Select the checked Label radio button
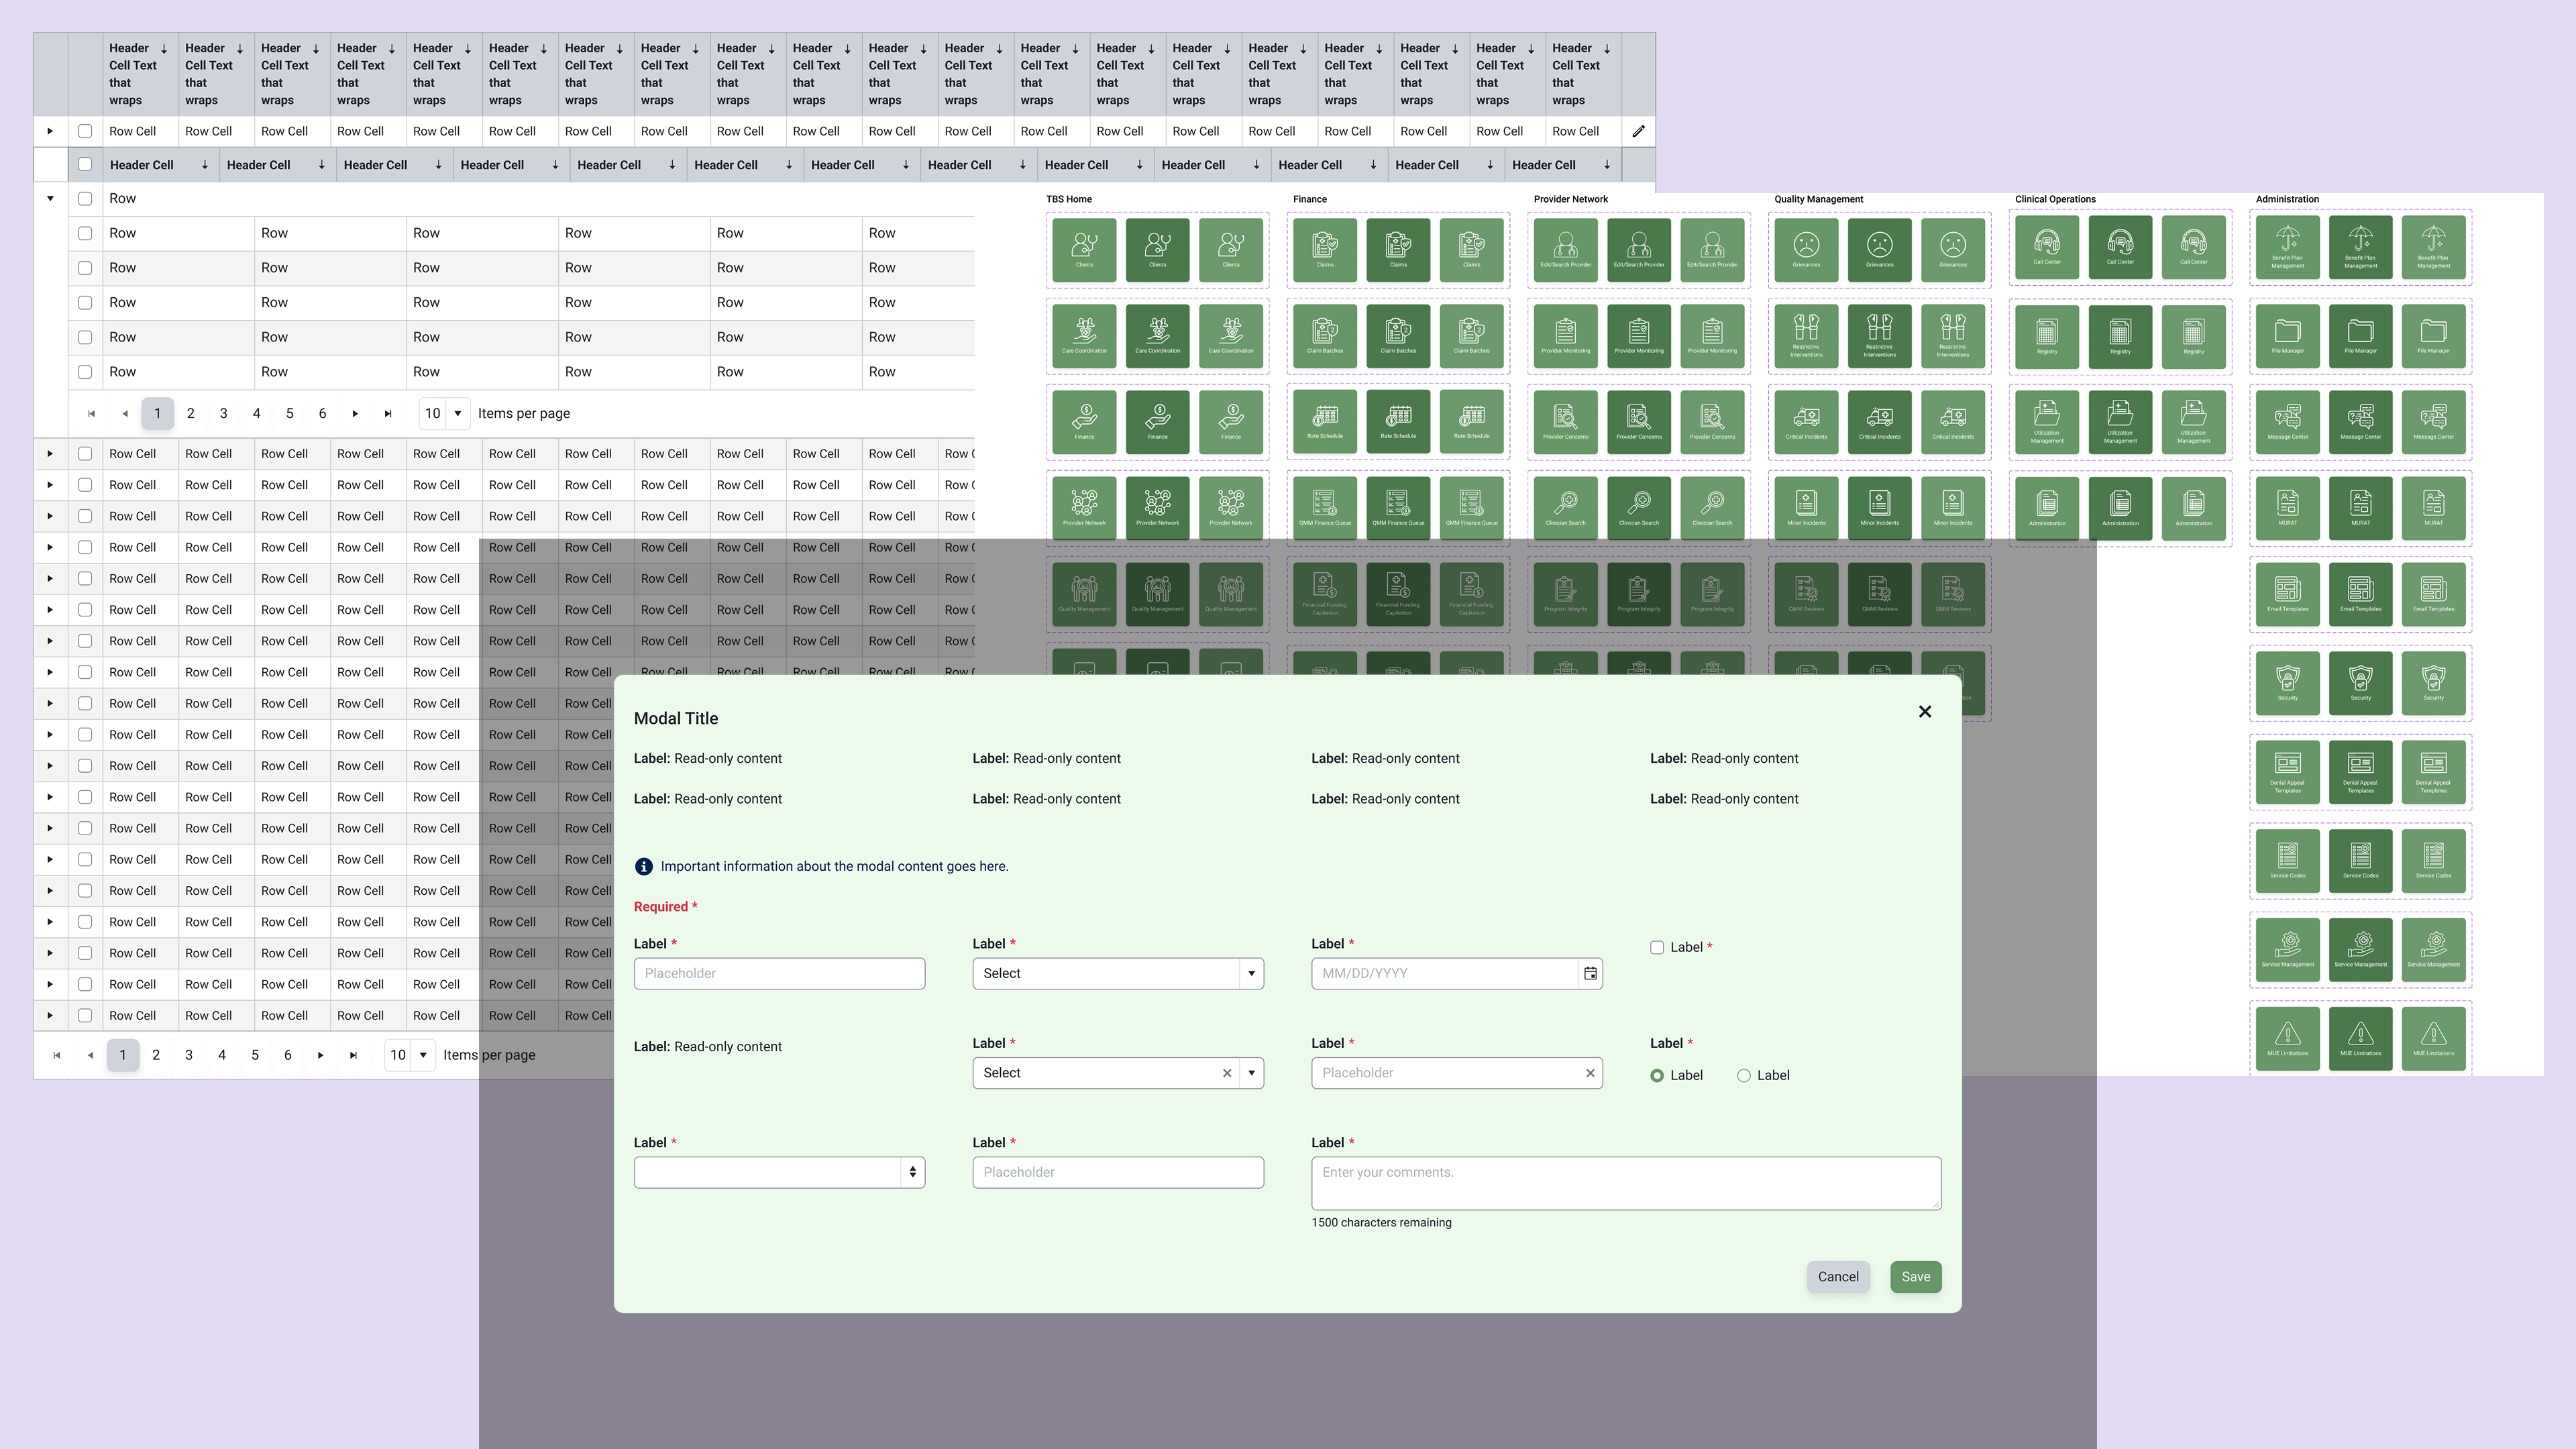 pyautogui.click(x=1657, y=1075)
